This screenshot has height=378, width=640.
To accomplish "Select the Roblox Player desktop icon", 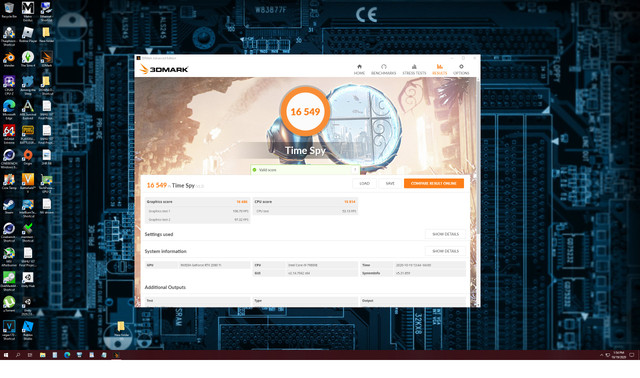I will (x=28, y=35).
